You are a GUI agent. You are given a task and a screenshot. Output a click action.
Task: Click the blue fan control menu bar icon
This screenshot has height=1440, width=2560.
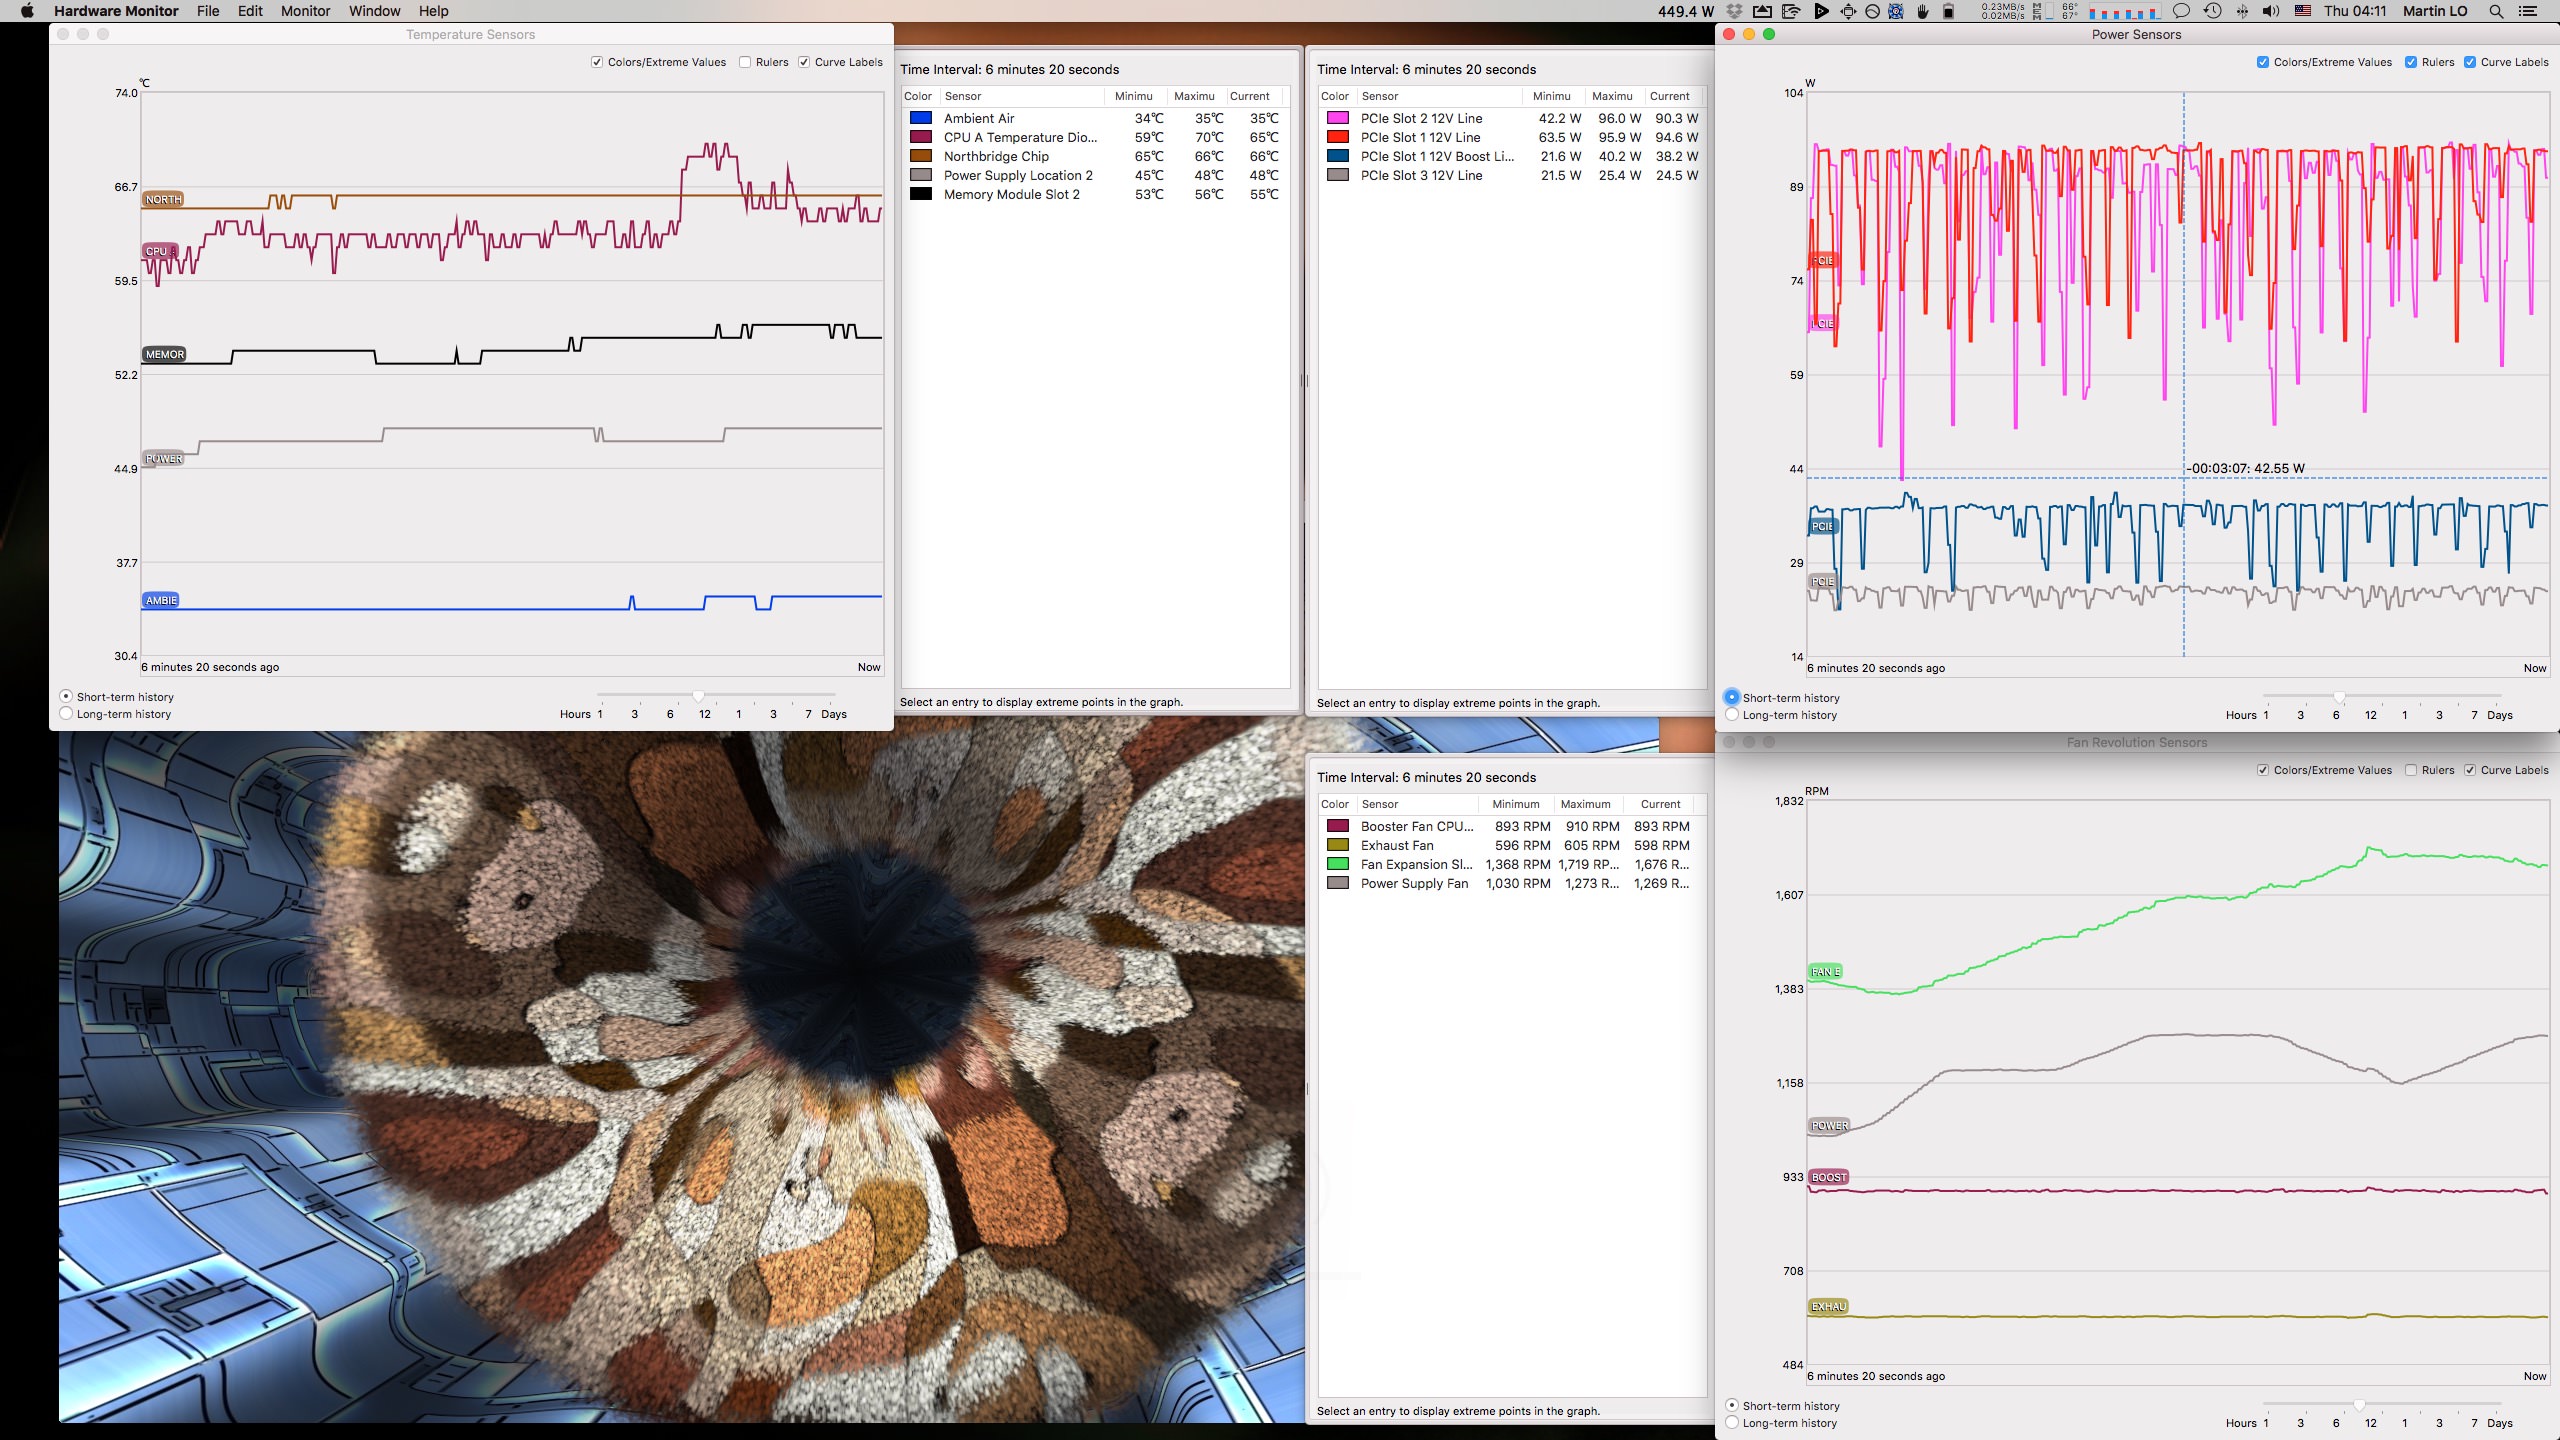(x=1895, y=11)
